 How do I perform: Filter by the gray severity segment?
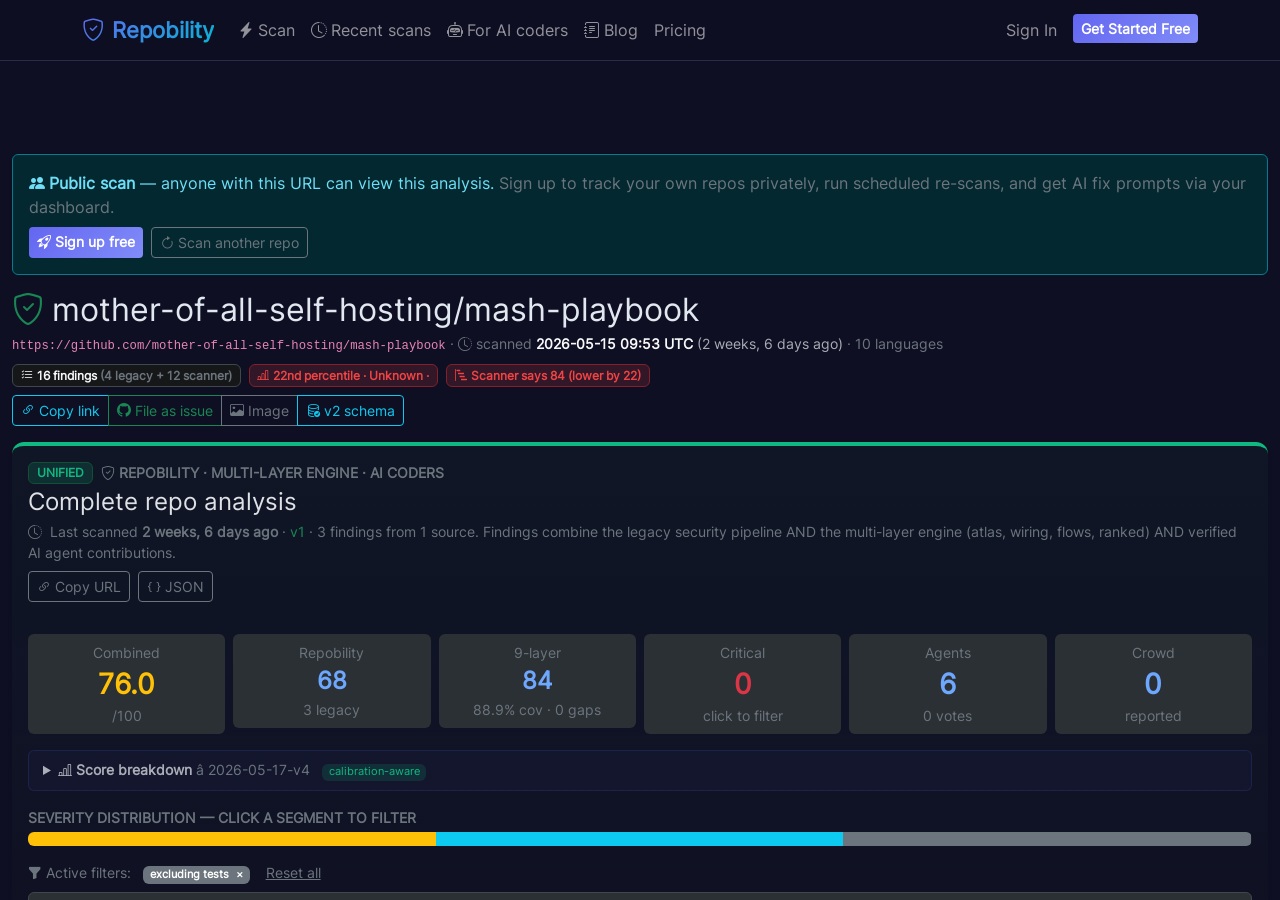pyautogui.click(x=1047, y=839)
